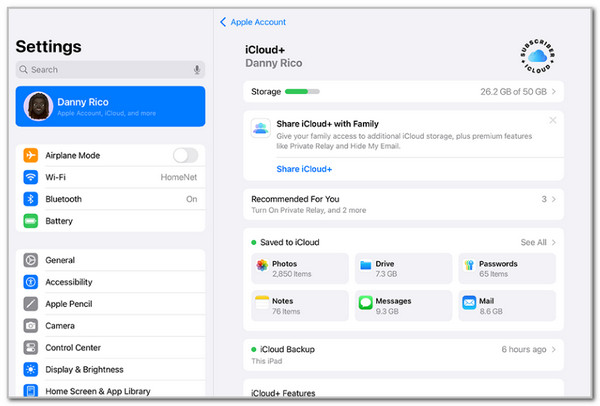600x406 pixels.
Task: Open the iCloud Drive tile
Action: (x=402, y=268)
